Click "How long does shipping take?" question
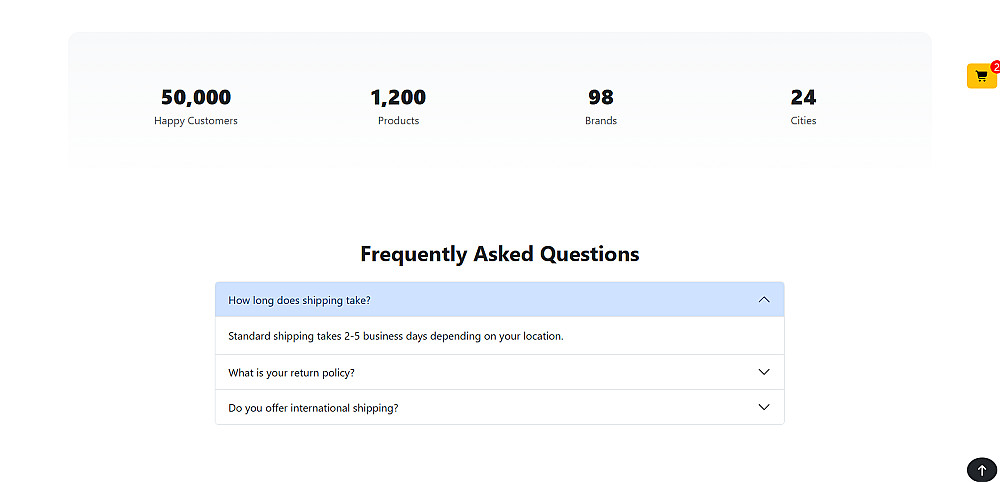 pyautogui.click(x=299, y=300)
